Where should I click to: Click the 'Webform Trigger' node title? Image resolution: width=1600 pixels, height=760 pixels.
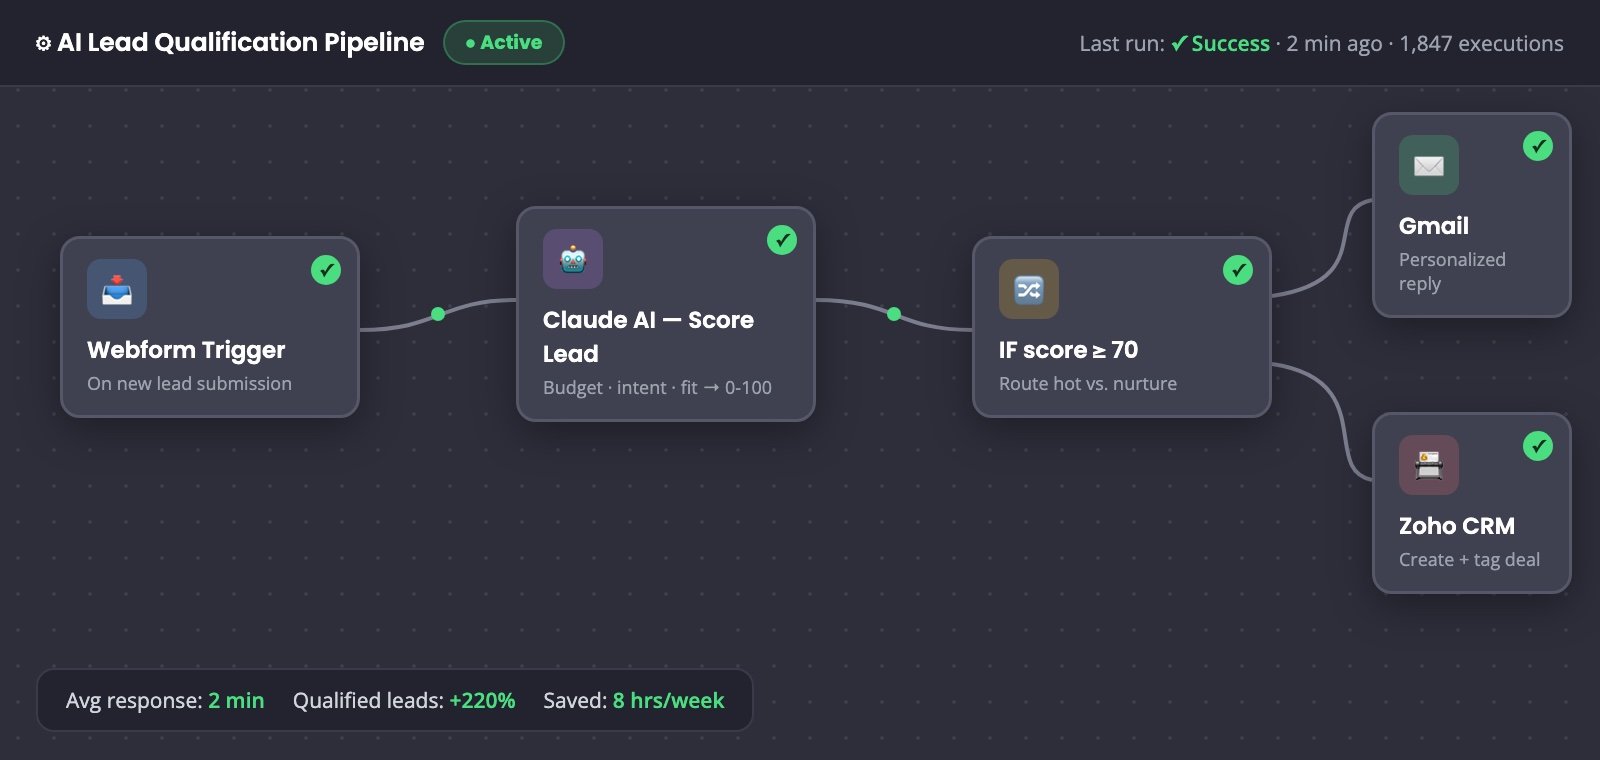click(x=186, y=350)
